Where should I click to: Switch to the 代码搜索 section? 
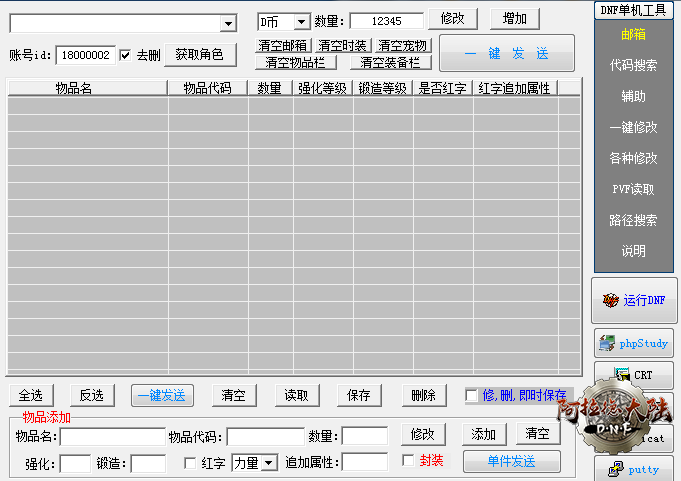coord(633,66)
